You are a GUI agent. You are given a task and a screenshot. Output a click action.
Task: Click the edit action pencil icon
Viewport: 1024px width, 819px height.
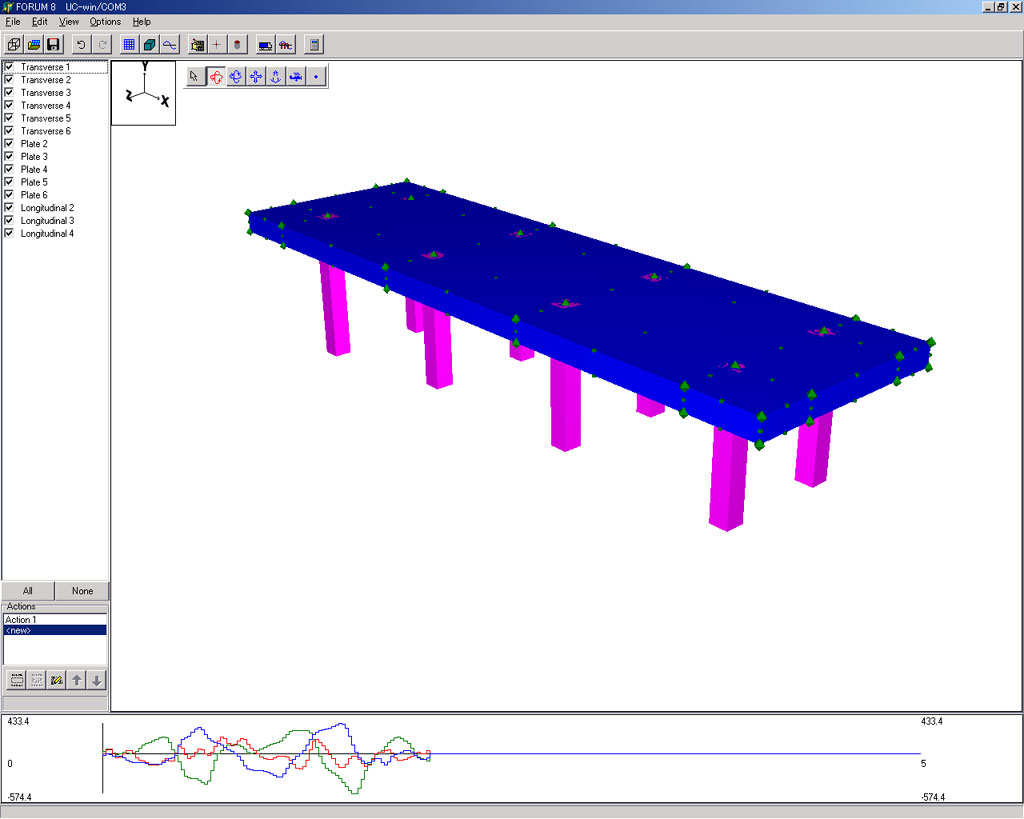pyautogui.click(x=57, y=680)
